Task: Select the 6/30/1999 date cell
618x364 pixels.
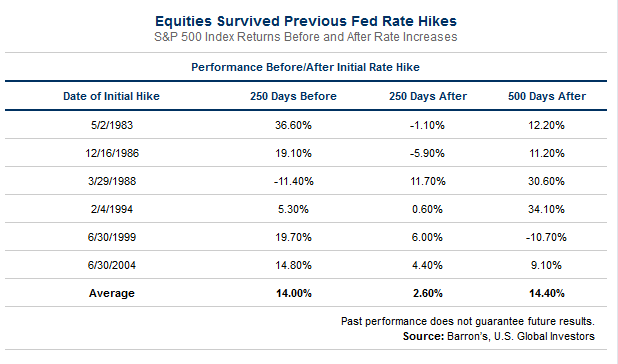Action: [x=112, y=237]
